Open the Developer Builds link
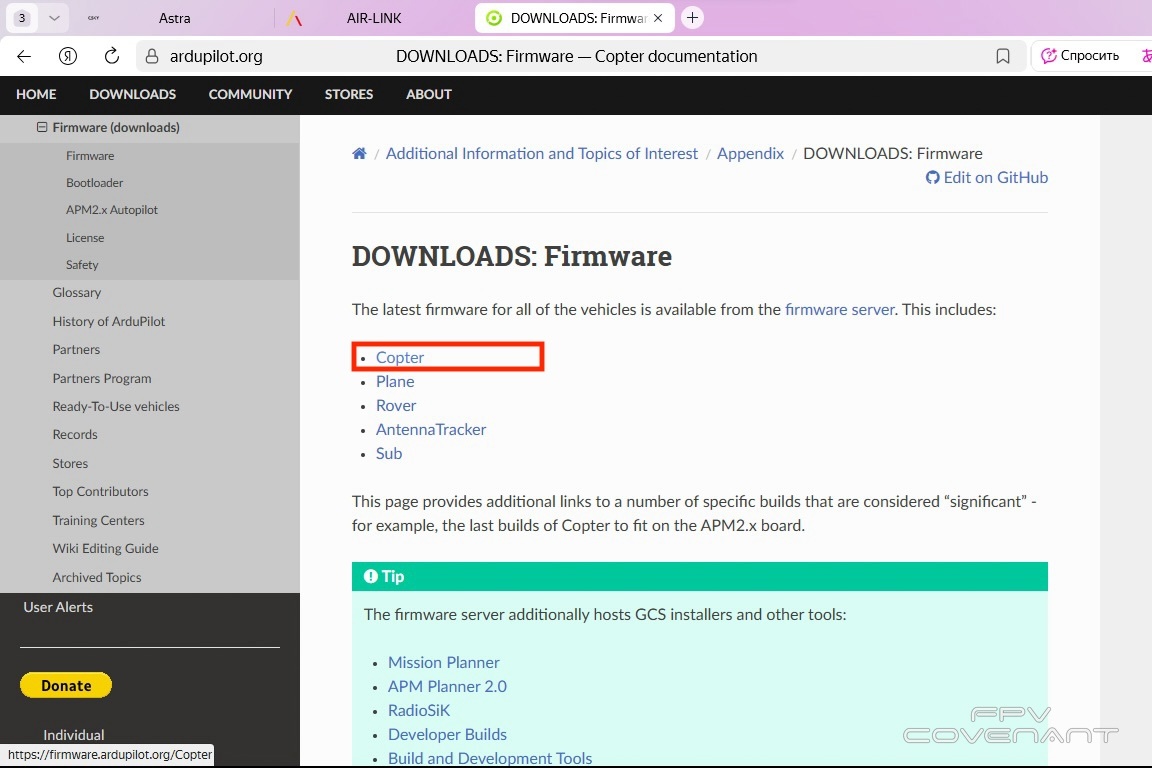The image size is (1152, 768). click(x=447, y=734)
